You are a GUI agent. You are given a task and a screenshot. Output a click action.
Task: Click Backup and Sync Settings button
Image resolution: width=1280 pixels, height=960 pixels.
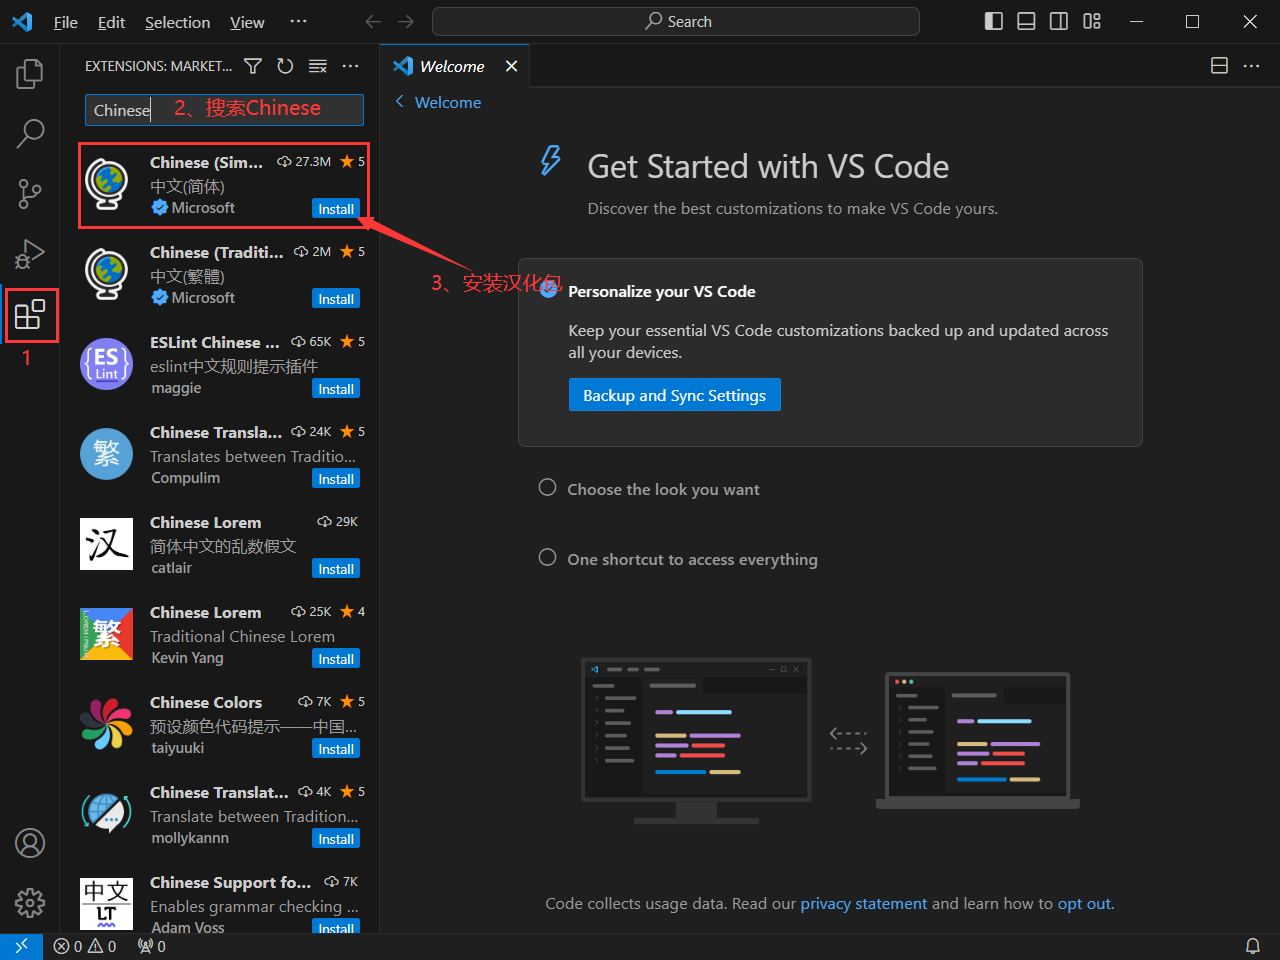click(675, 395)
